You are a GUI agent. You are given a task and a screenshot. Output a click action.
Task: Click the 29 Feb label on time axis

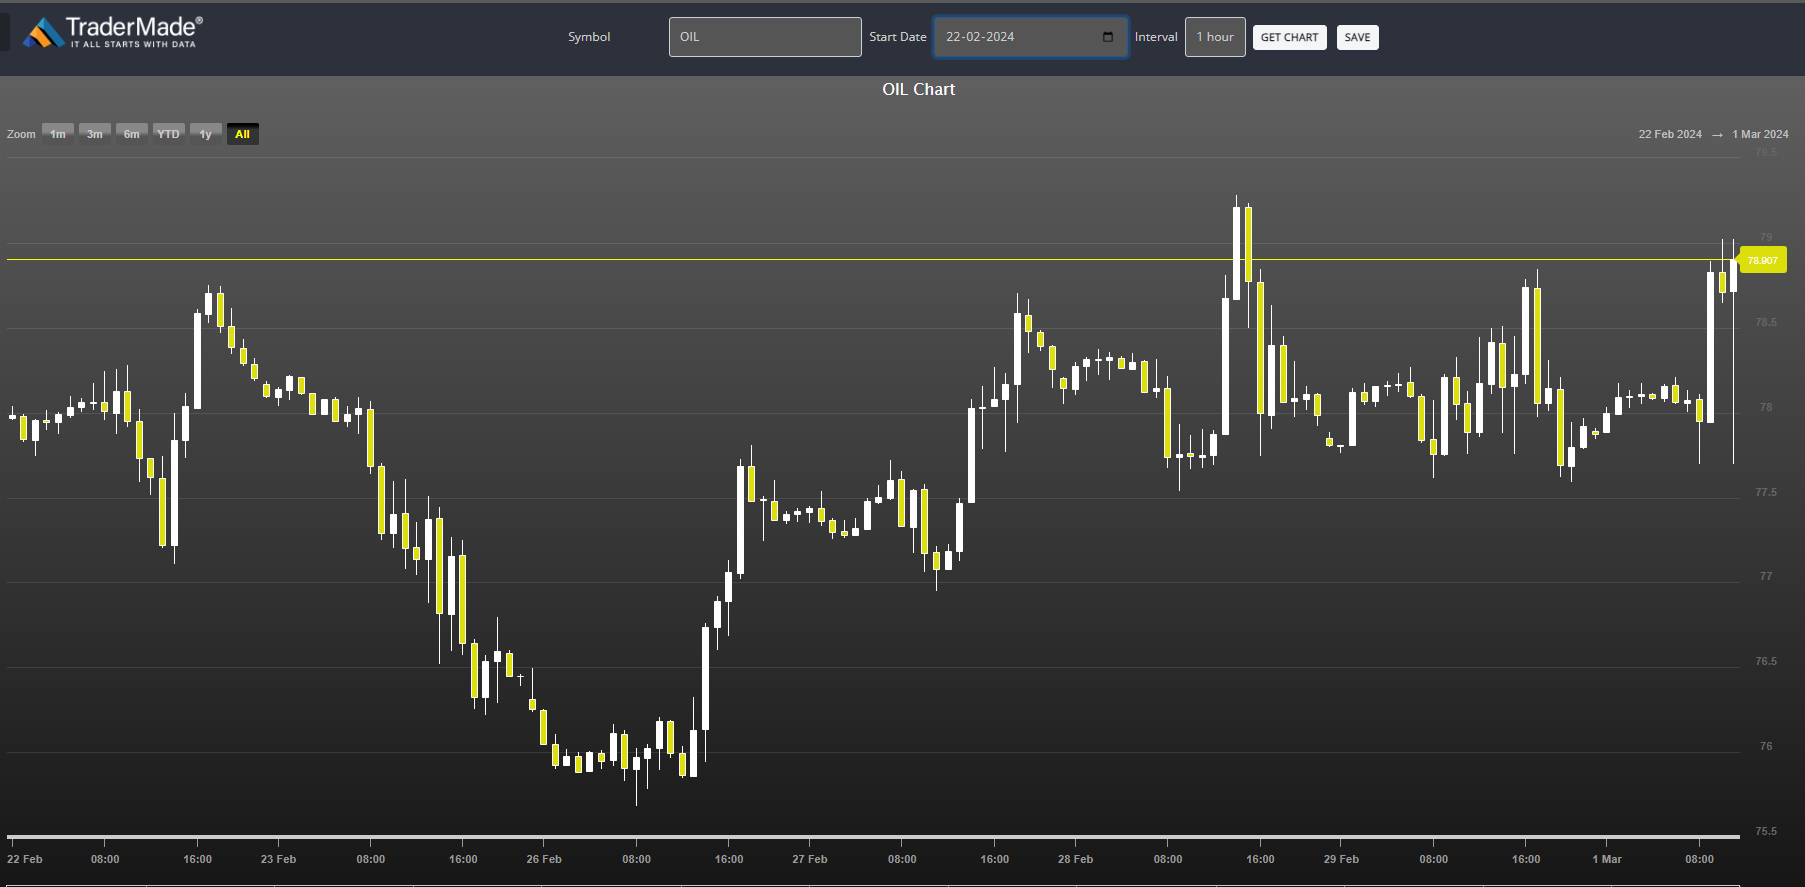(x=1341, y=859)
